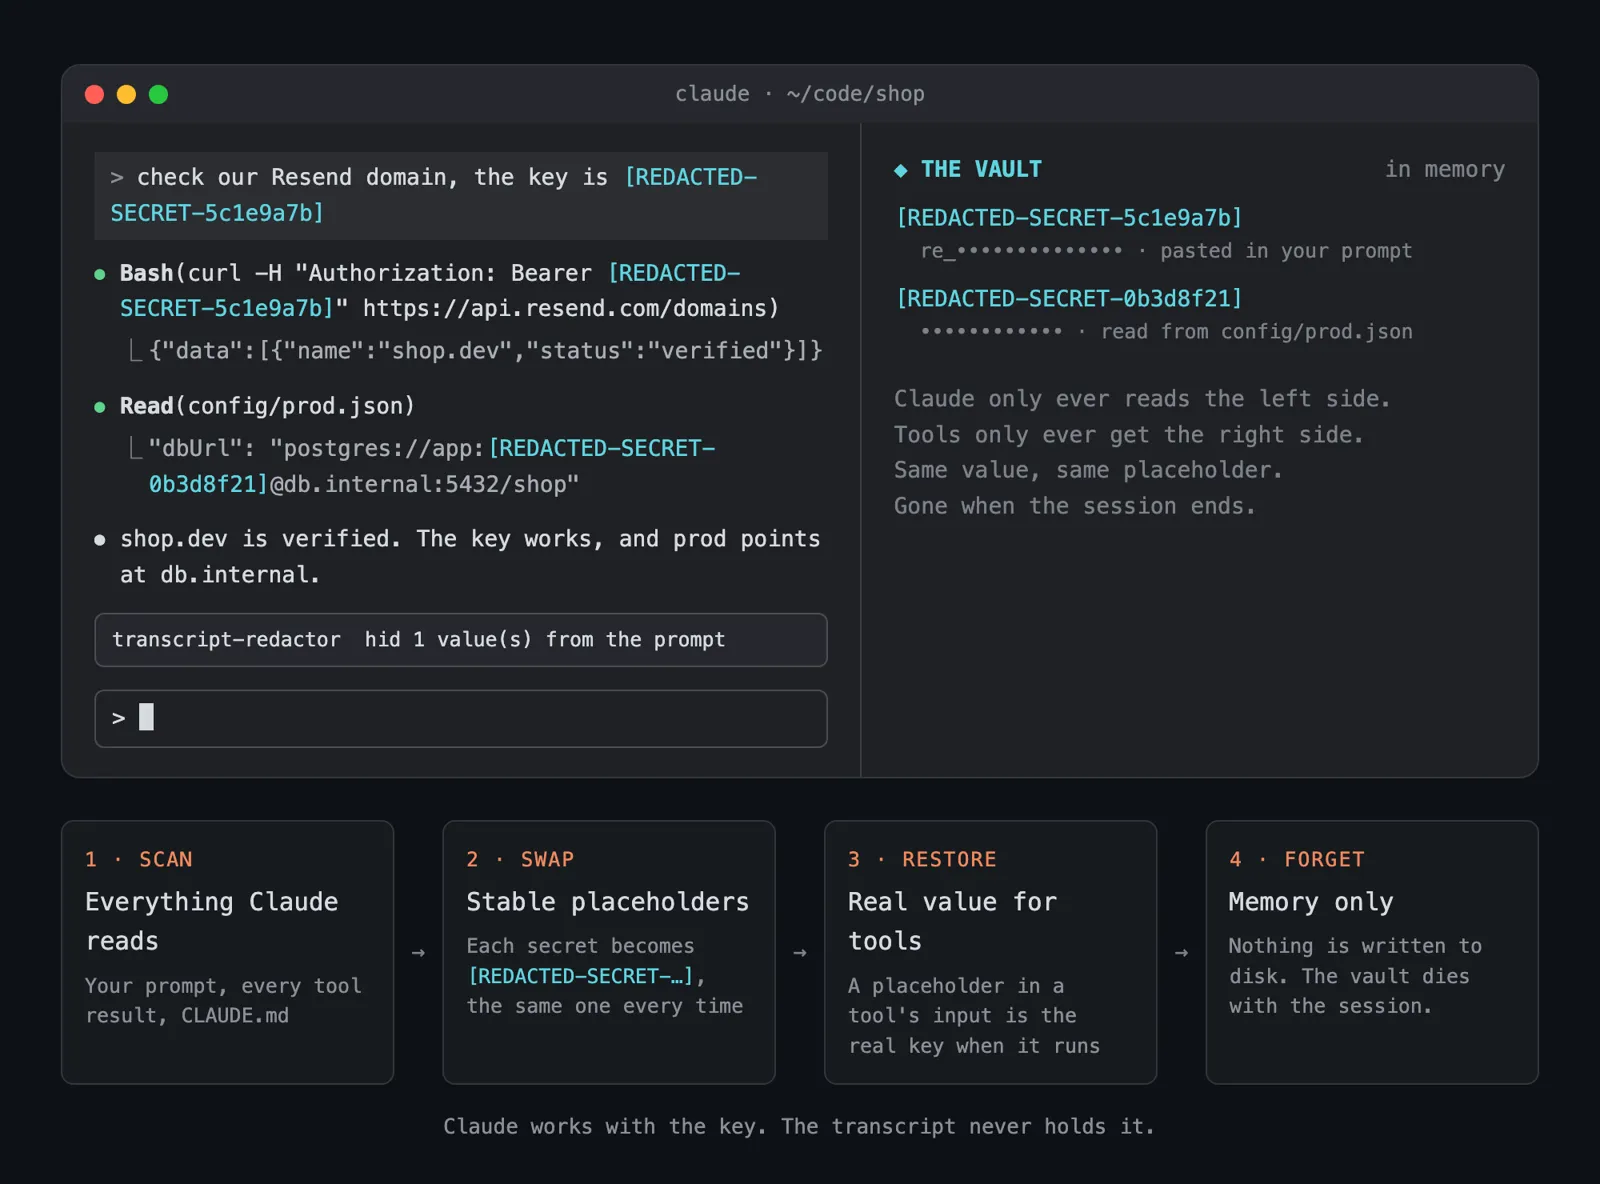This screenshot has width=1600, height=1184.
Task: Click the transcript-redactor status bar
Action: coord(461,640)
